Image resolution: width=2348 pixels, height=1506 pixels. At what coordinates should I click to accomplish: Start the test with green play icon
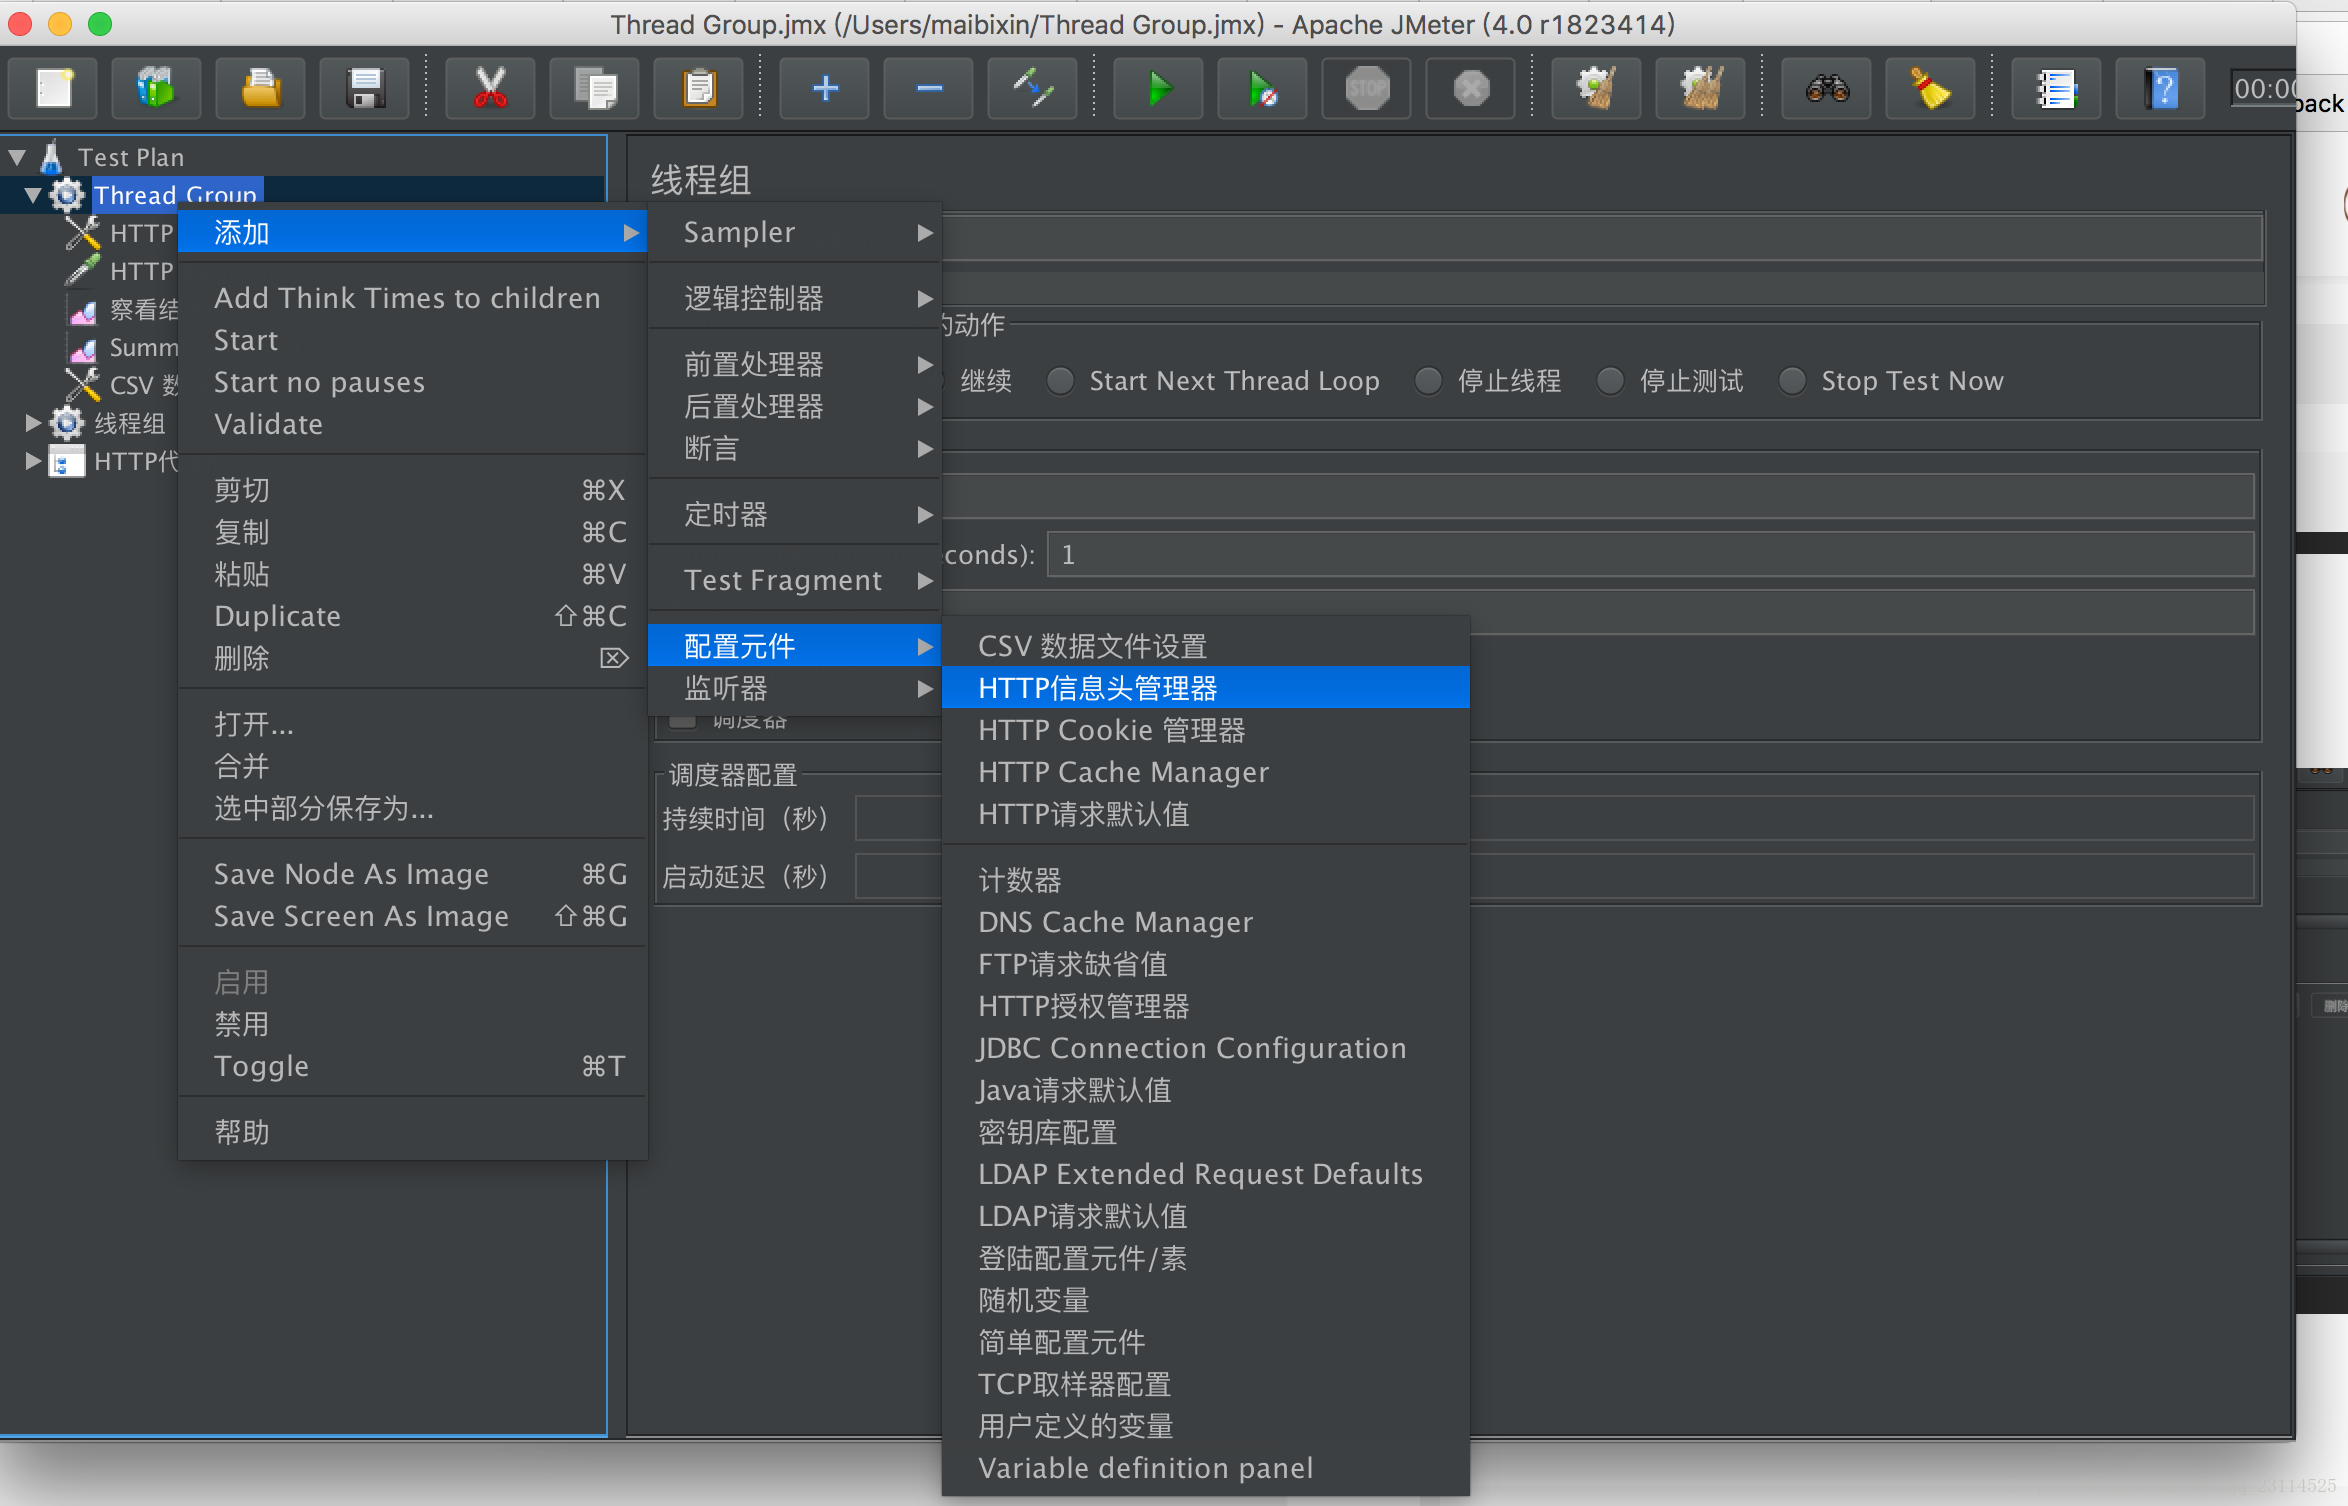1159,89
